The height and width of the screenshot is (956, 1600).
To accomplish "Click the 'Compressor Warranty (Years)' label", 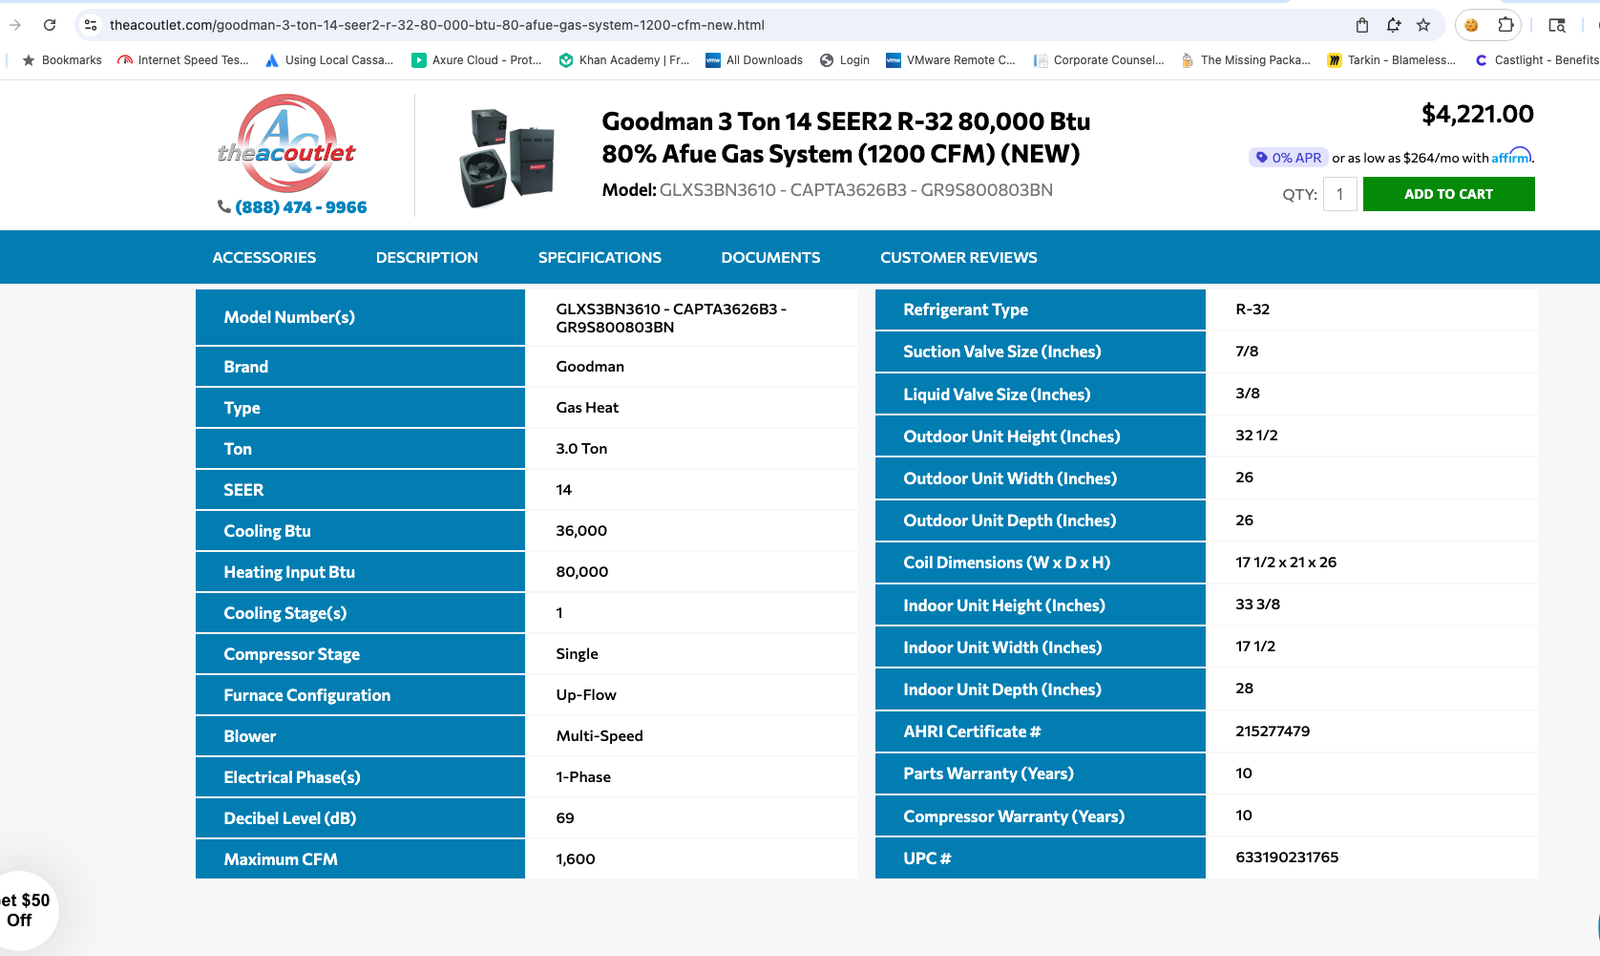I will pyautogui.click(x=1014, y=816).
